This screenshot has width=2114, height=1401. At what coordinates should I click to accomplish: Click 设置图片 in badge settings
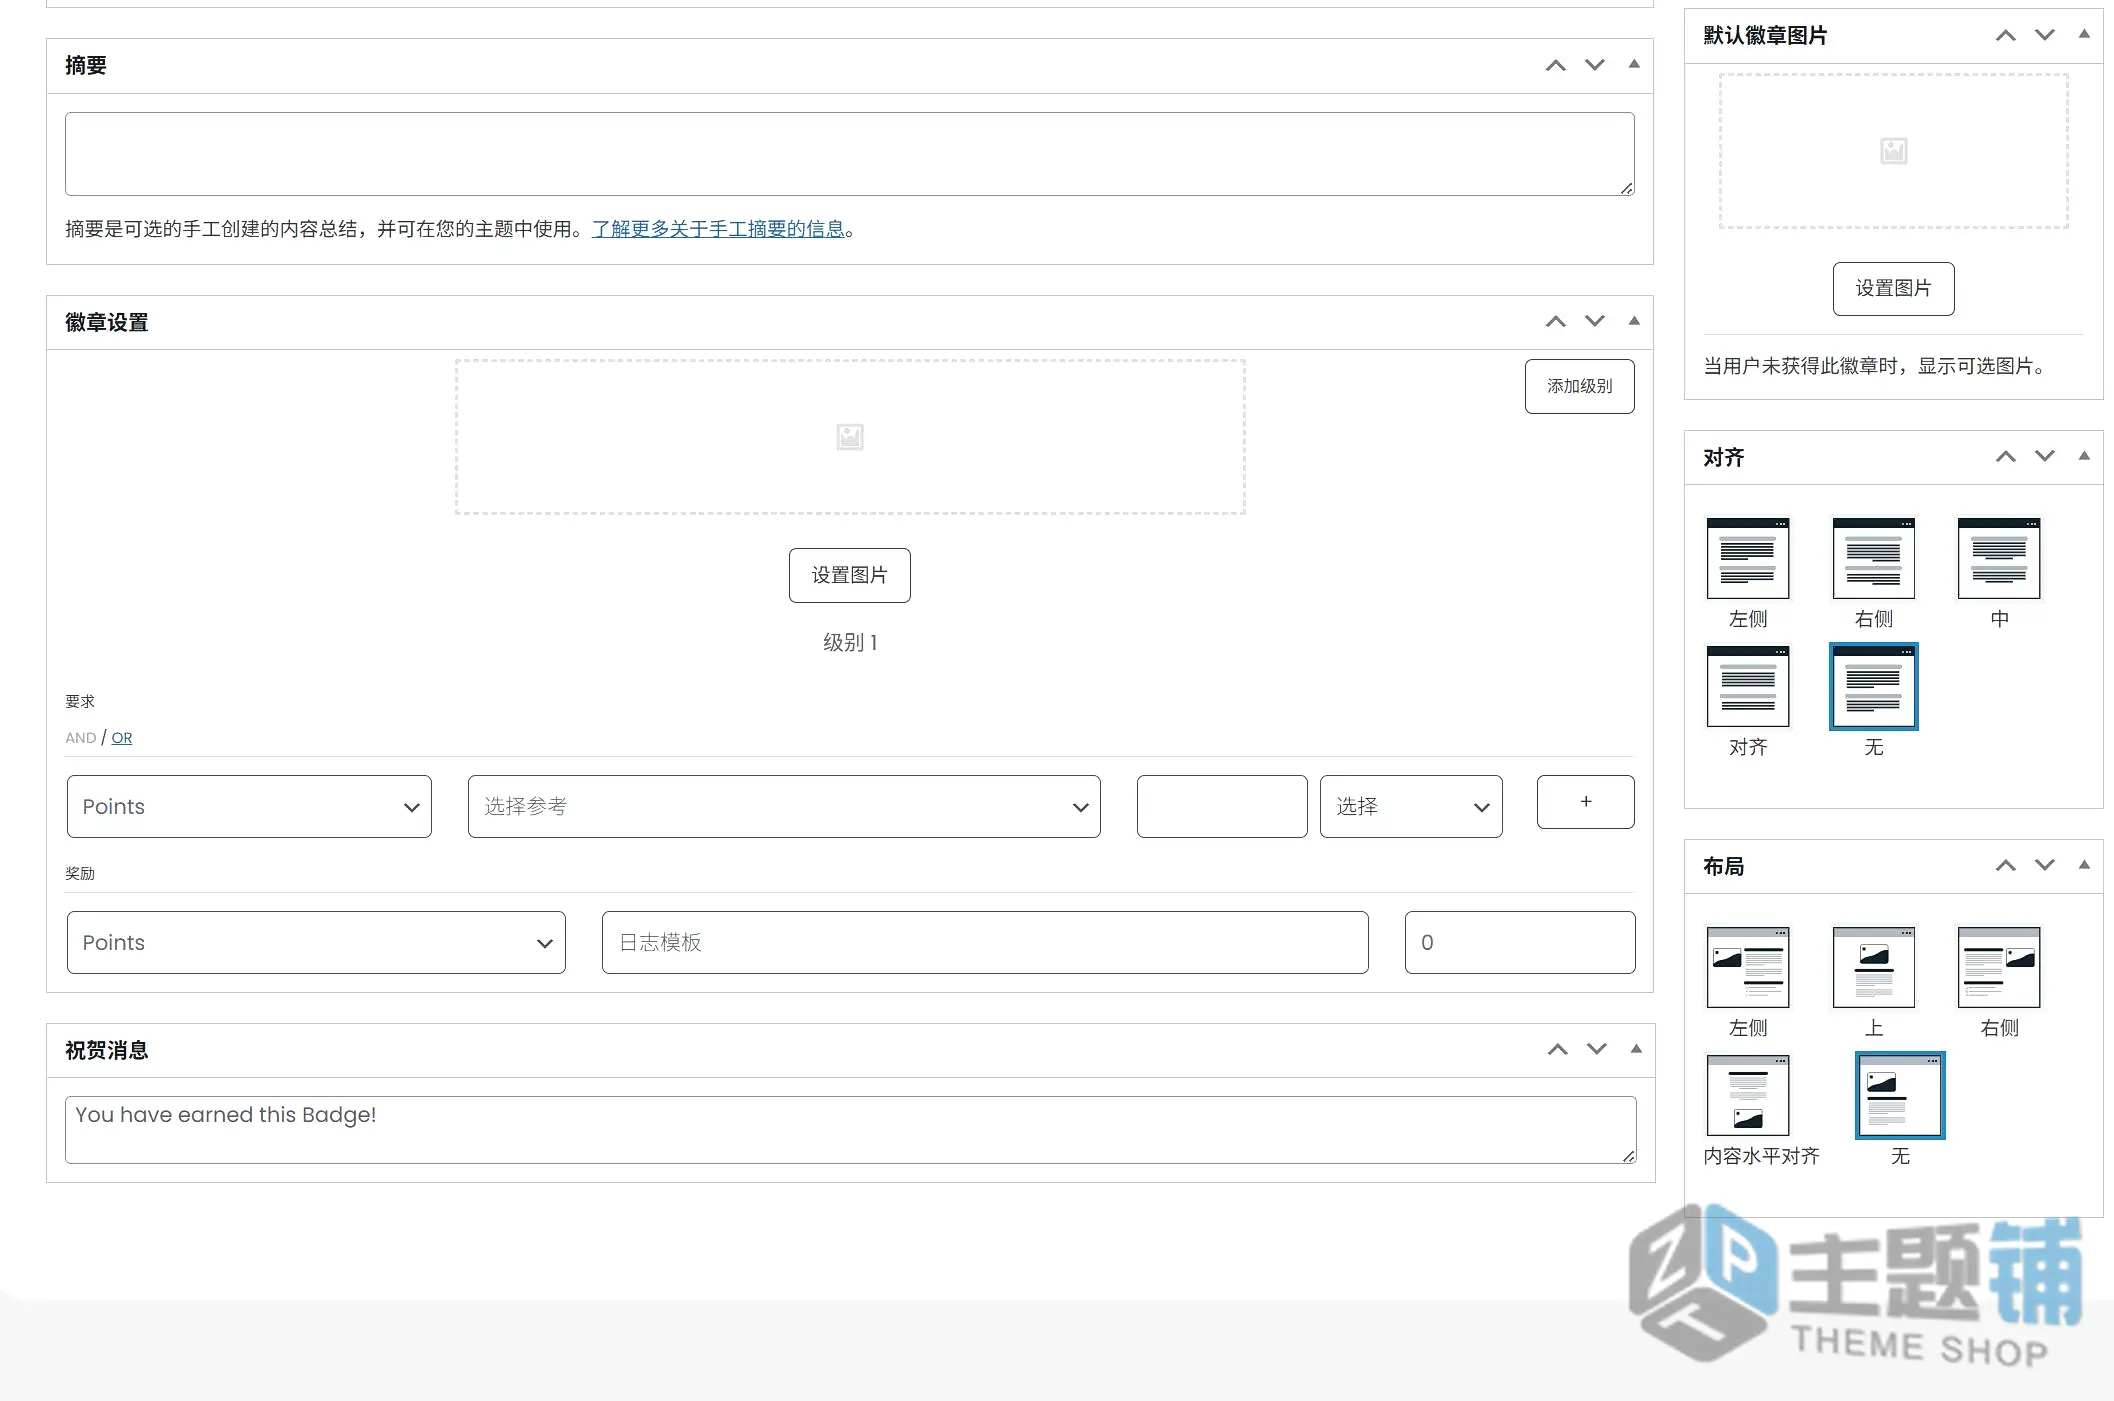click(850, 575)
